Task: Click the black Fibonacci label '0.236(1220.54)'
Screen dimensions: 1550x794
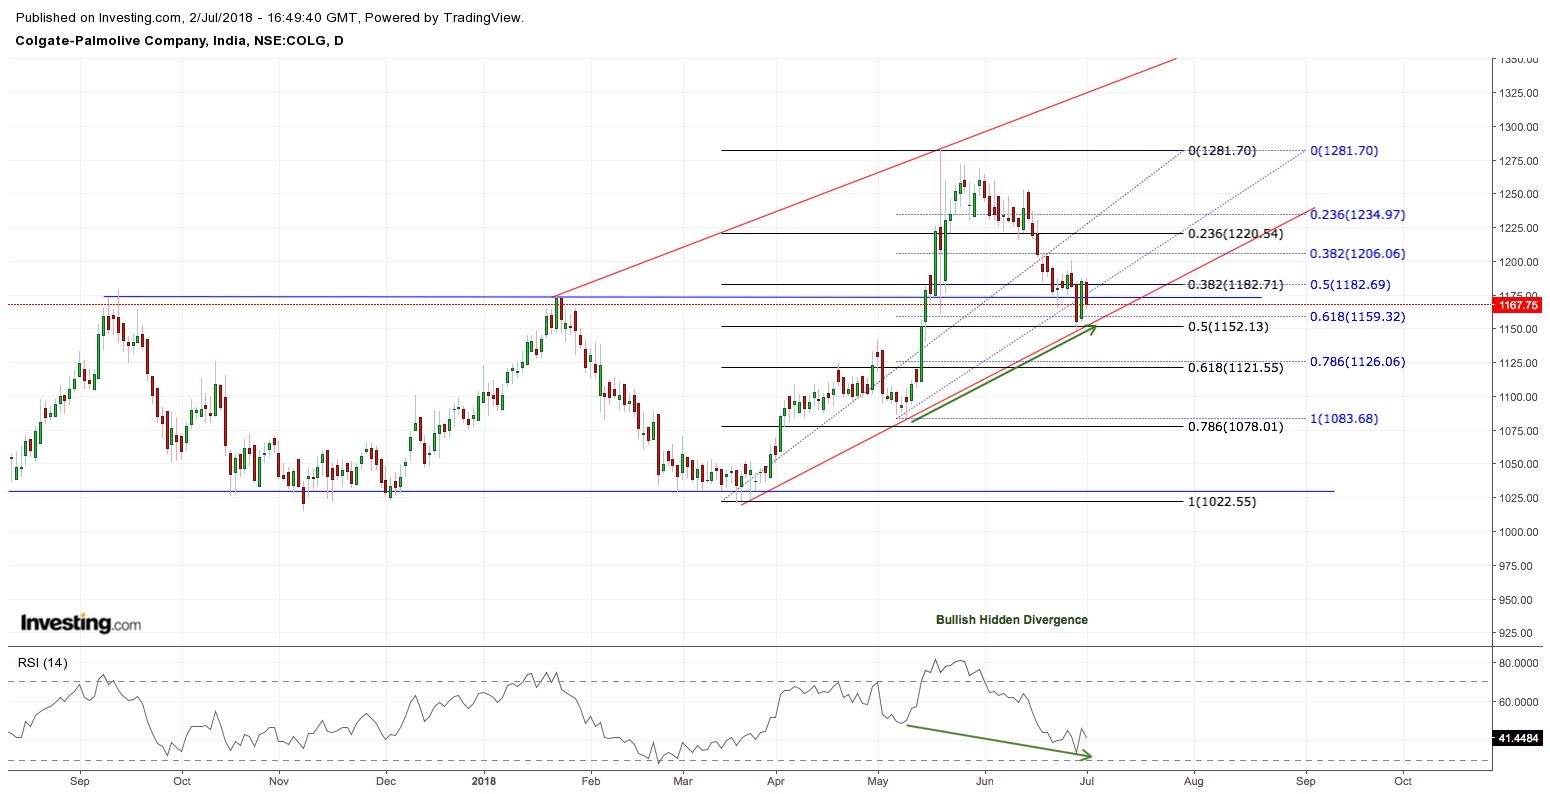Action: tap(1235, 234)
